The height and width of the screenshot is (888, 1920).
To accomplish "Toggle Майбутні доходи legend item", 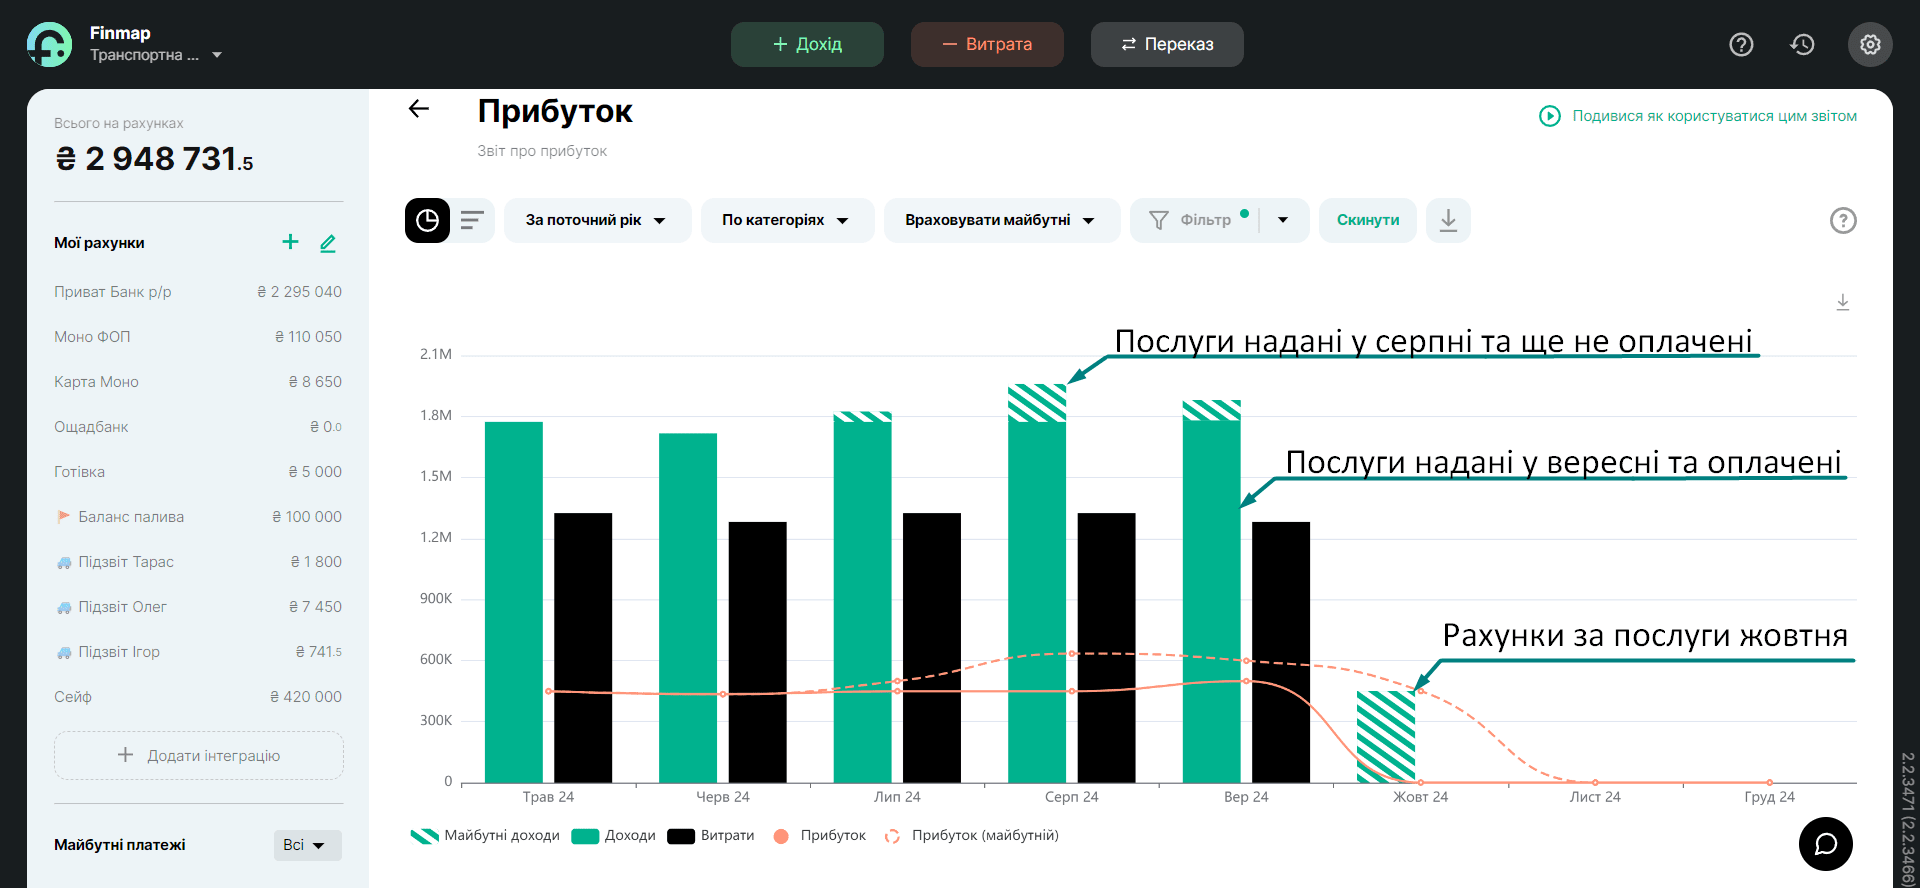I will (485, 836).
